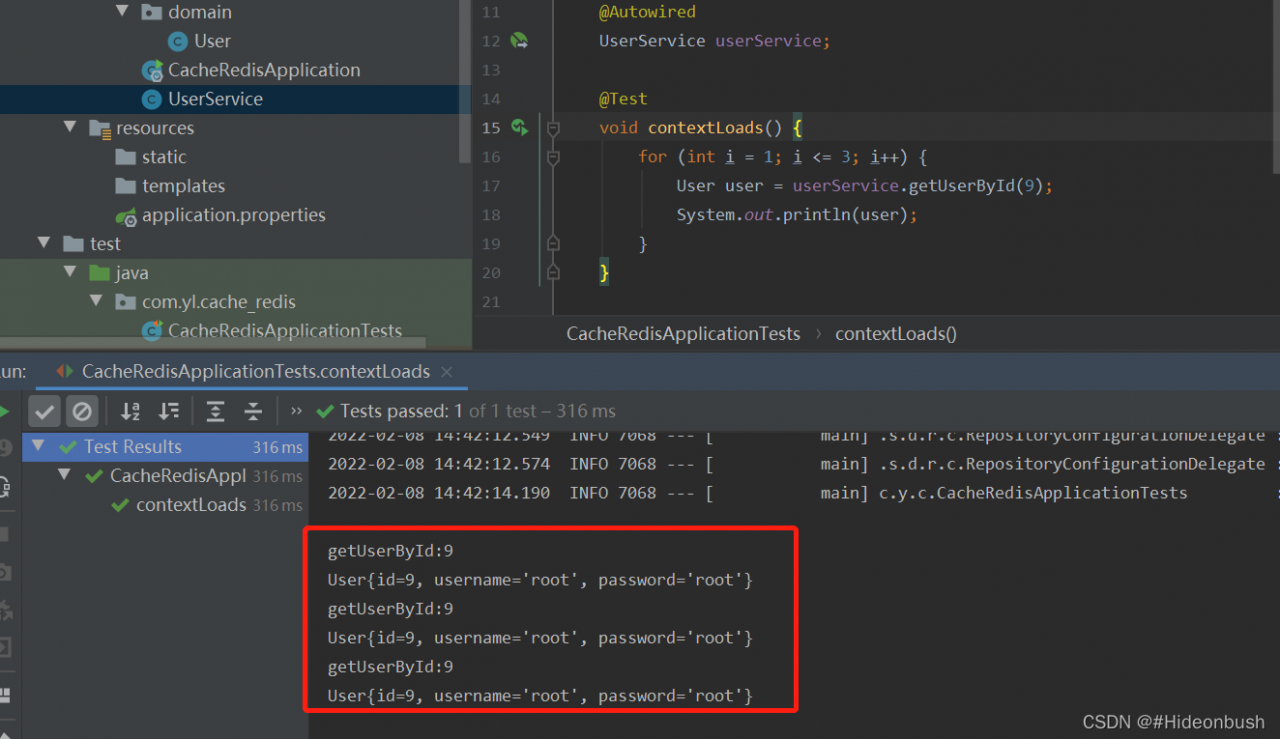This screenshot has width=1280, height=739.
Task: Select UserService in project tree
Action: (215, 99)
